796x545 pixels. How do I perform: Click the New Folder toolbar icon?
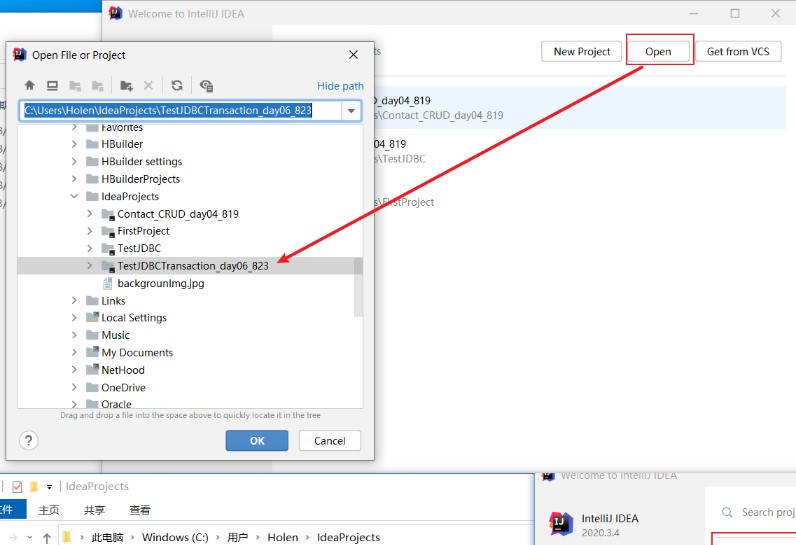126,85
